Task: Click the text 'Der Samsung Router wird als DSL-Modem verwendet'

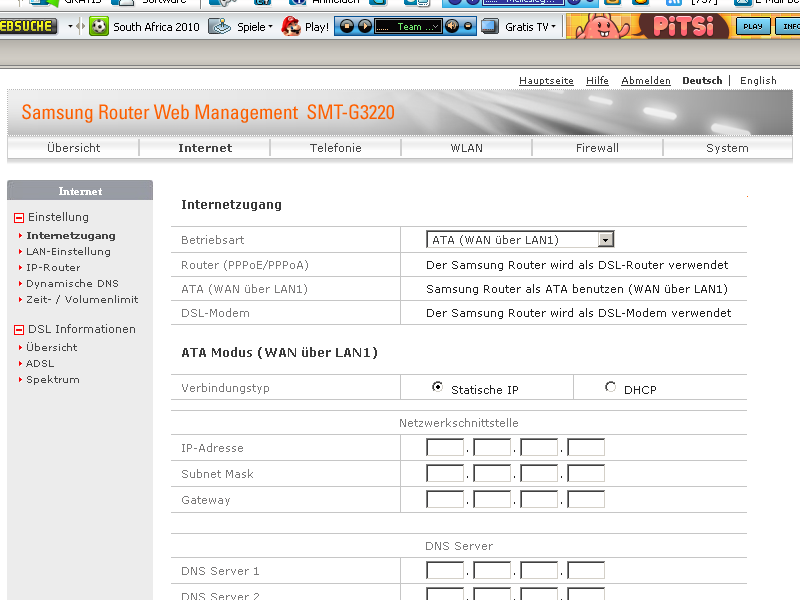Action: (579, 313)
